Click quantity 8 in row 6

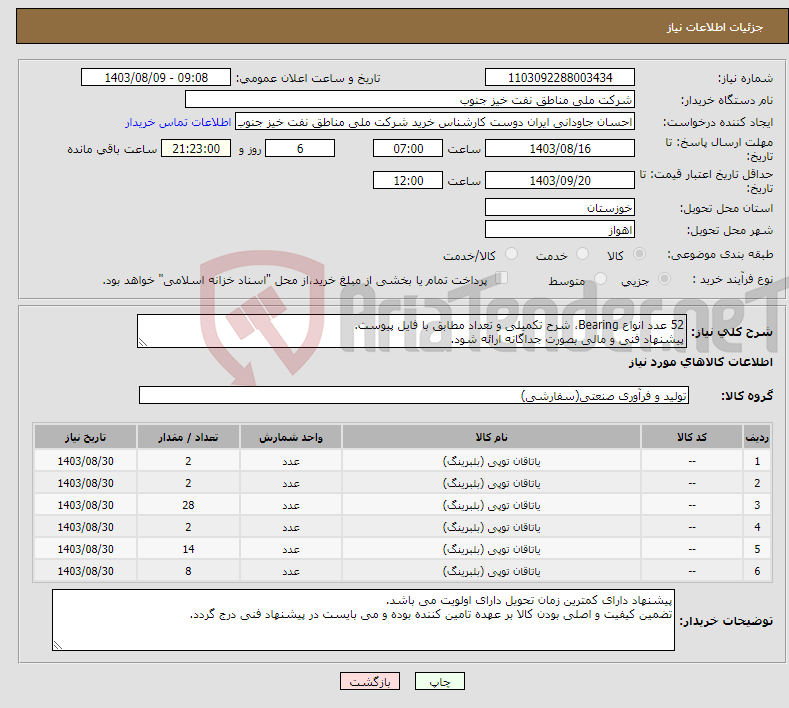188,571
